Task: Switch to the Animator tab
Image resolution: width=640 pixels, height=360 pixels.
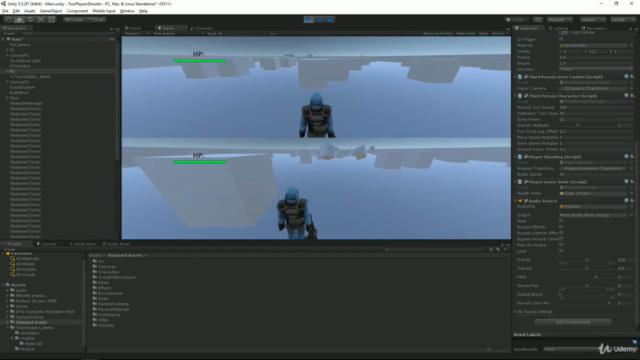Action: coord(202,28)
